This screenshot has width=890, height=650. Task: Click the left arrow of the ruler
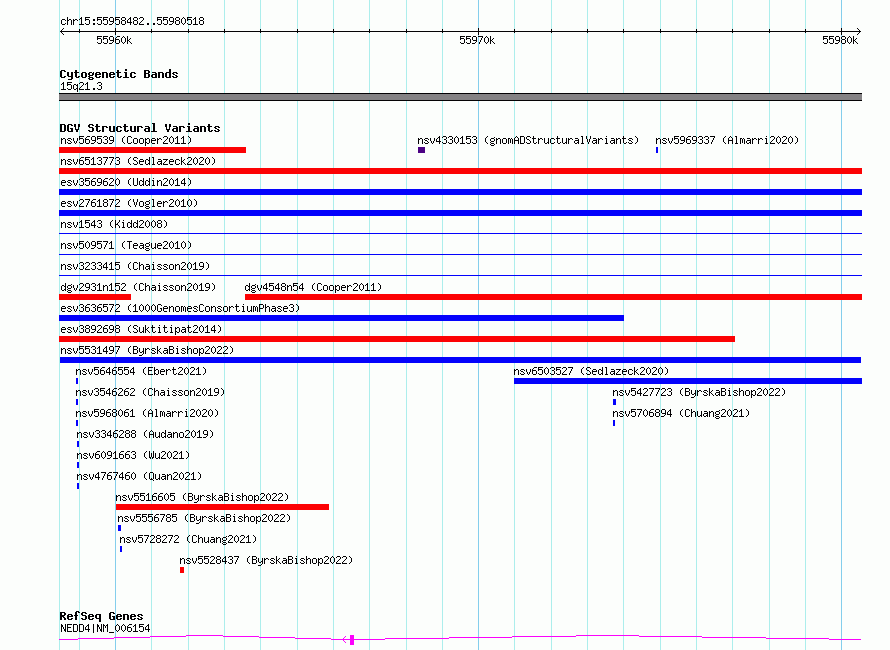[x=62, y=31]
